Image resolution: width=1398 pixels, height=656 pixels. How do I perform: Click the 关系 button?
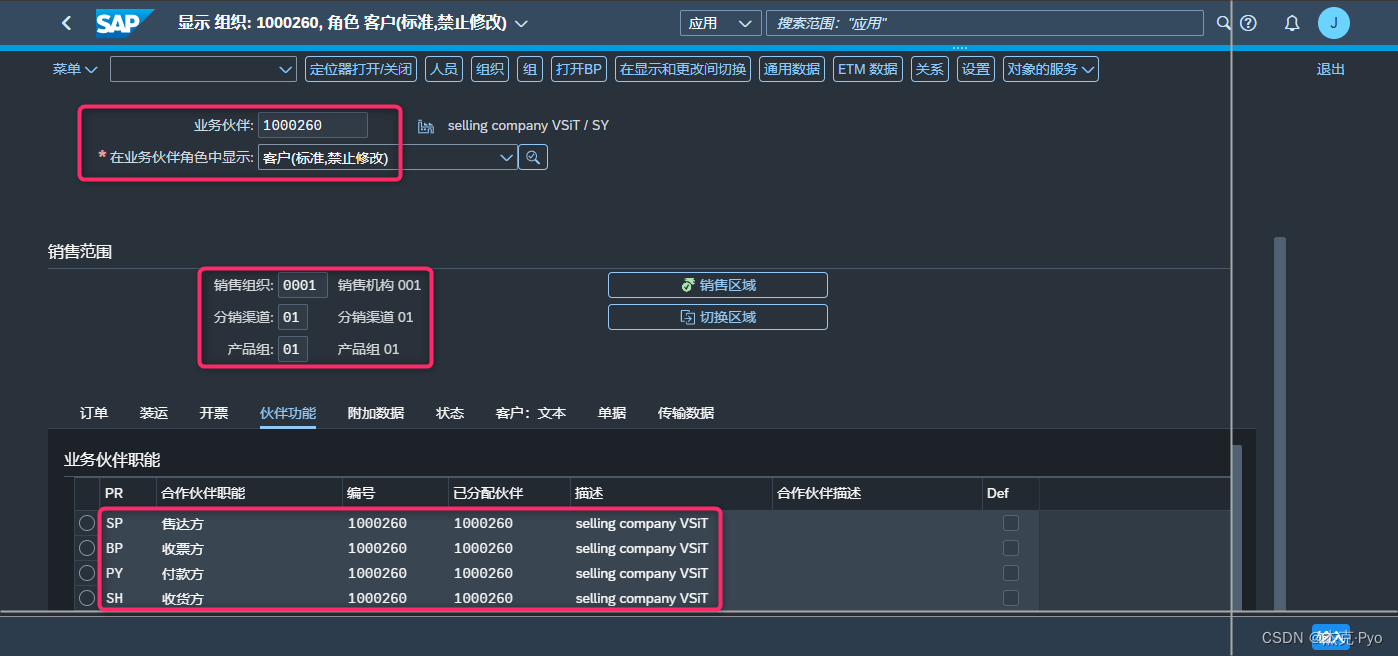pos(930,69)
